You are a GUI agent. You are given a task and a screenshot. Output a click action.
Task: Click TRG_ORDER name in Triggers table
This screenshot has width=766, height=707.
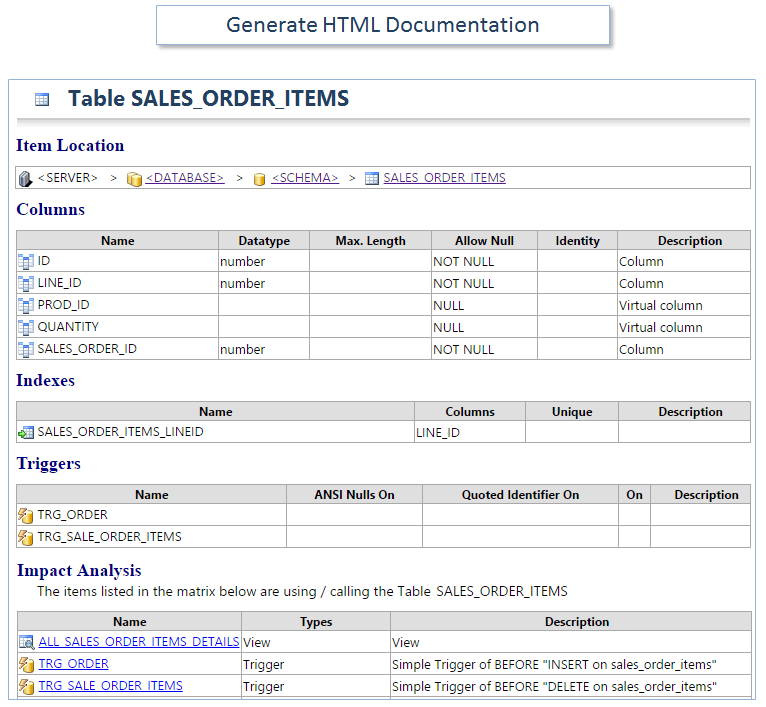(x=72, y=514)
